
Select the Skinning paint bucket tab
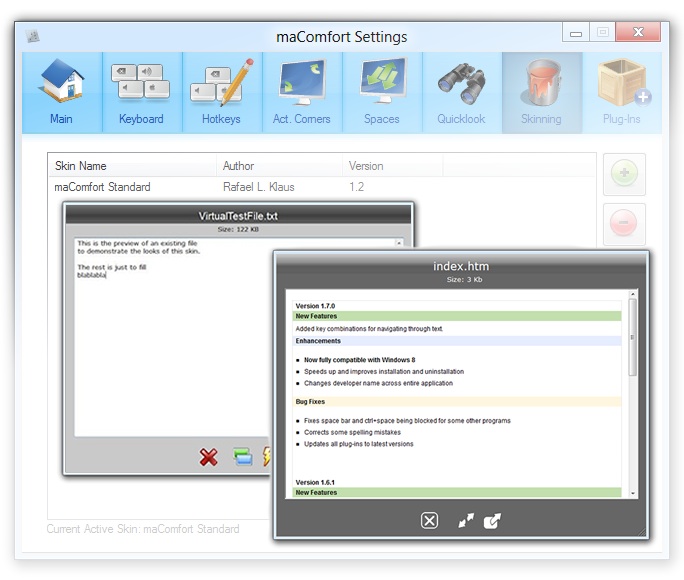coord(542,92)
